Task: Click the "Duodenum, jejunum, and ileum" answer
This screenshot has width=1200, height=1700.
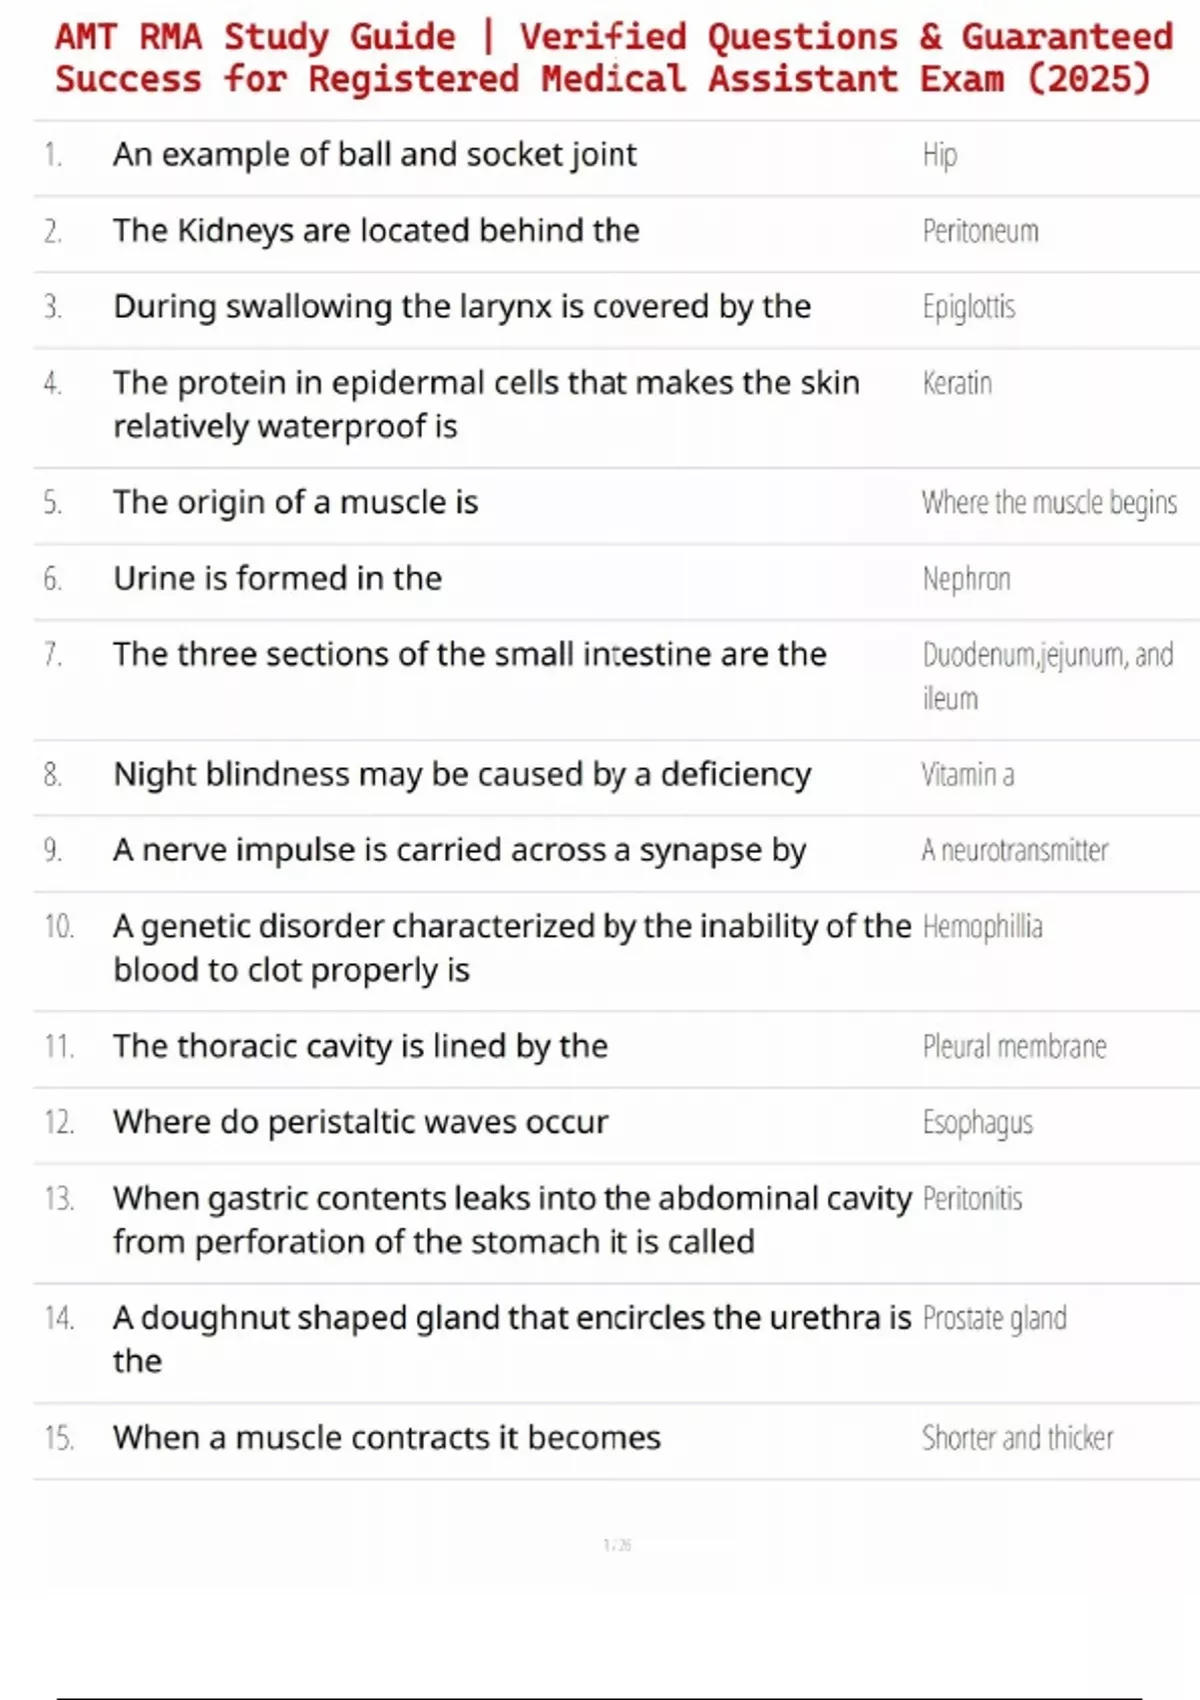Action: 1047,676
